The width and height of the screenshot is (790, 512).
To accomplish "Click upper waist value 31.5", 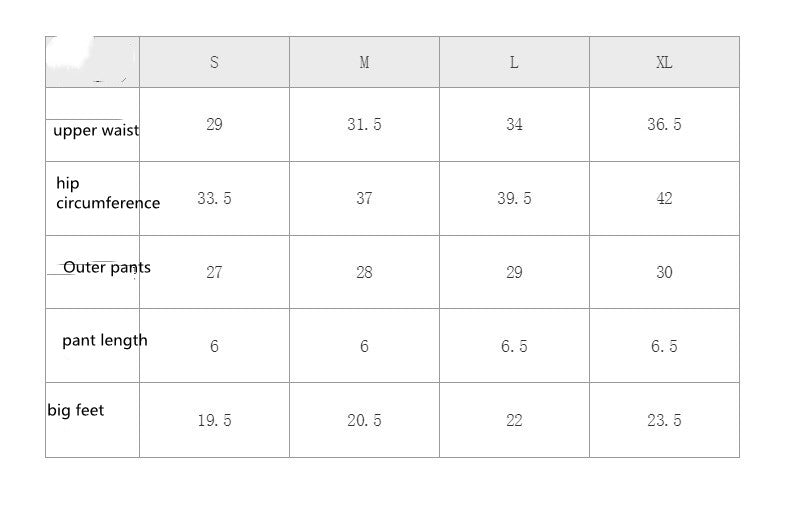I will [364, 124].
